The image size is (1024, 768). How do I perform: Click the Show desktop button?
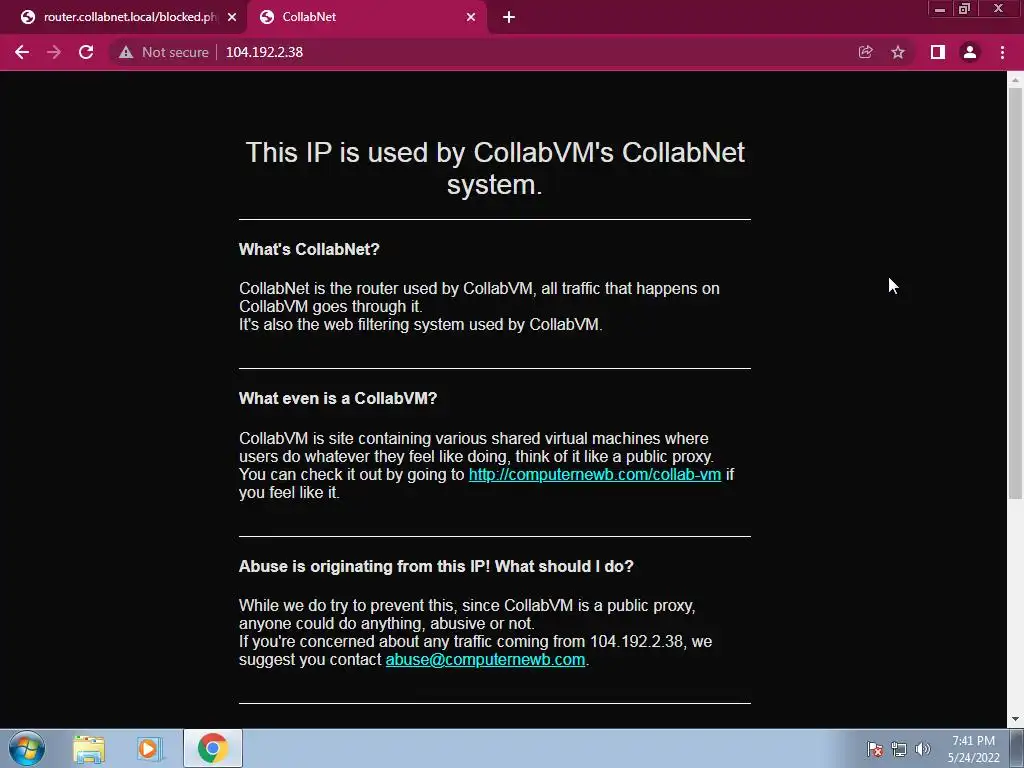1017,748
